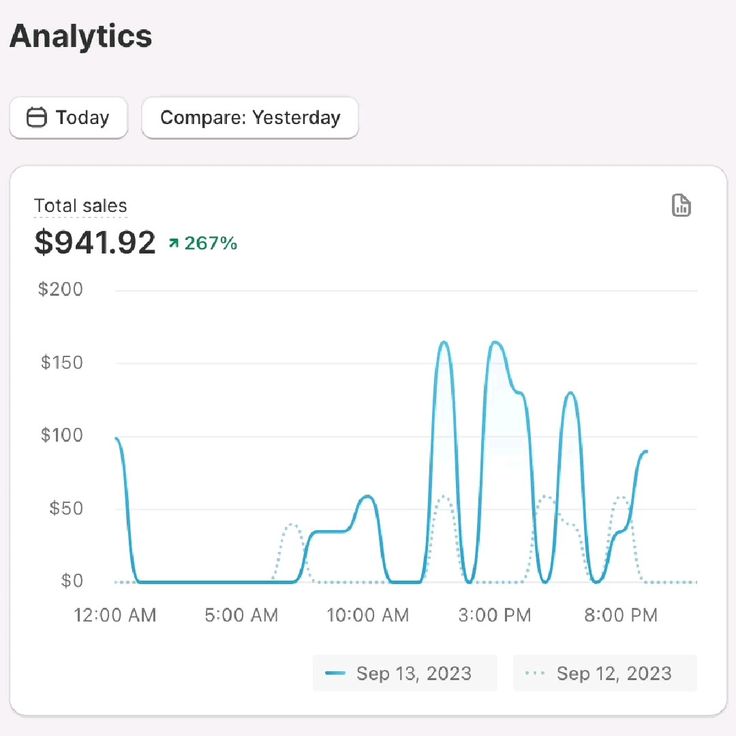Click the $941.92 total sales amount
This screenshot has width=736, height=736.
pos(95,242)
